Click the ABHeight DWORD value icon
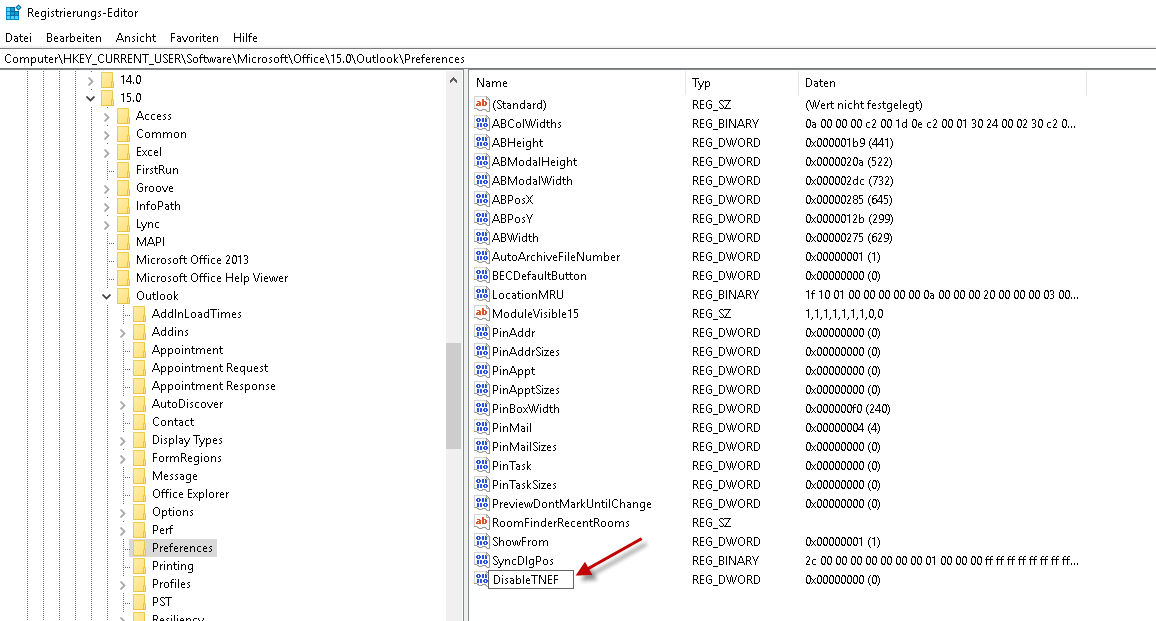 point(481,142)
